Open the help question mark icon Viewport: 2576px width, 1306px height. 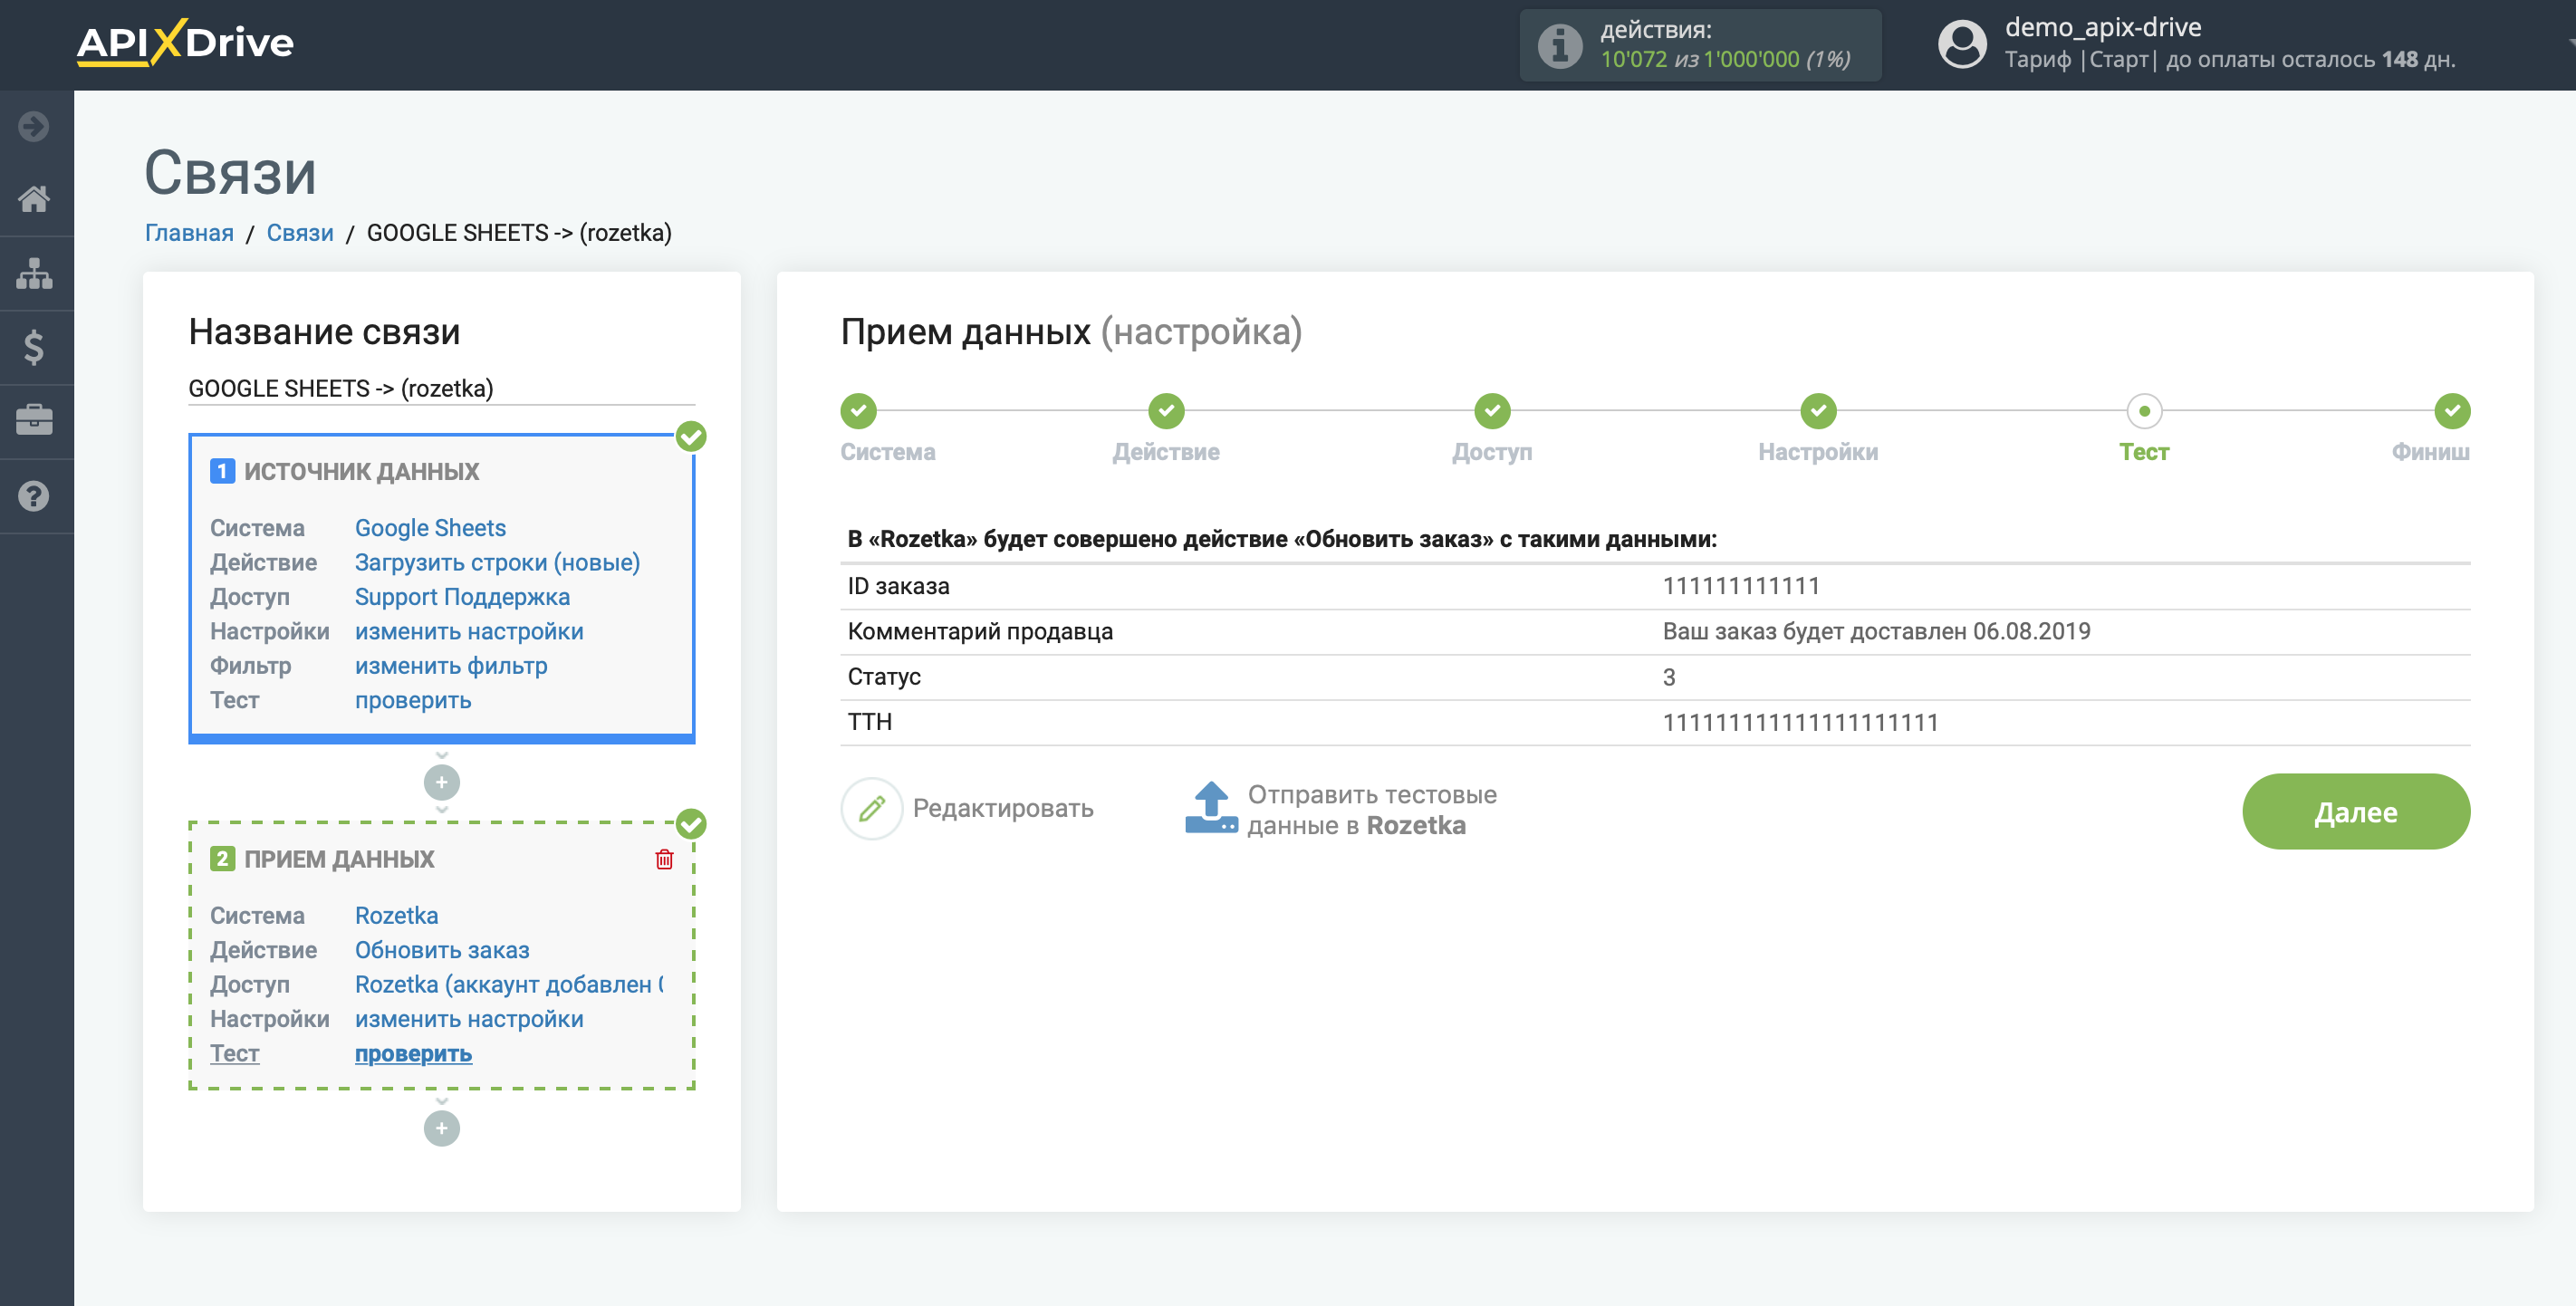coord(34,496)
